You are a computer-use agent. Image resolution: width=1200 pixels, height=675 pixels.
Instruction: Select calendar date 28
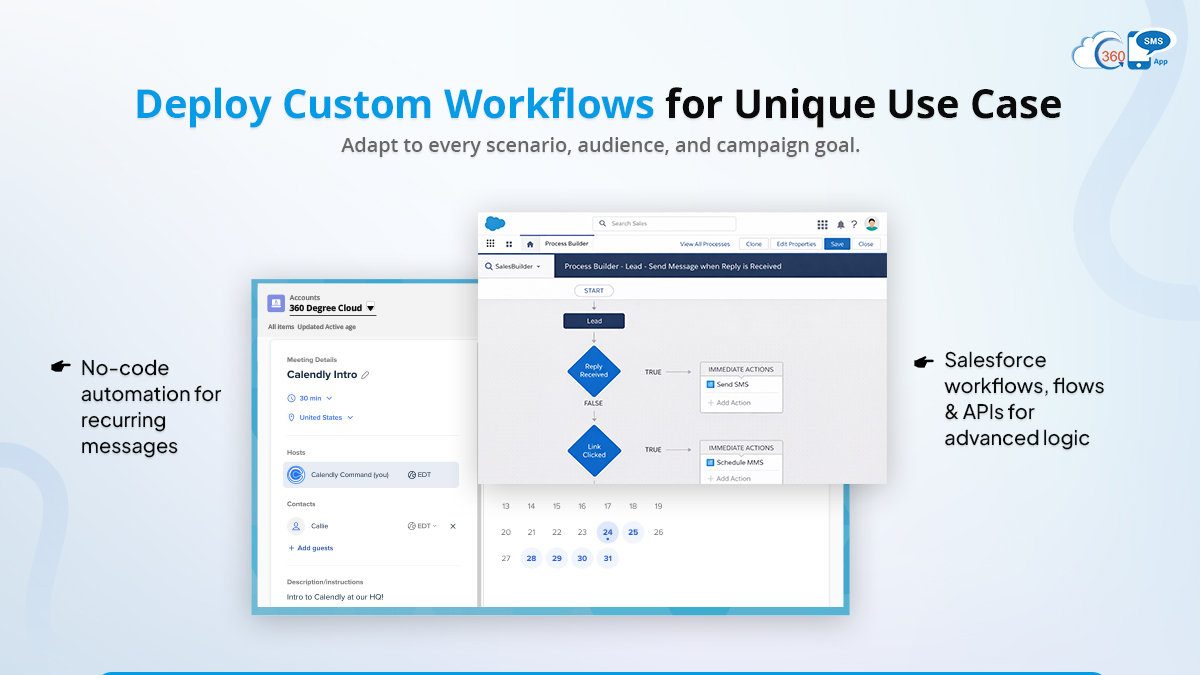pyautogui.click(x=531, y=558)
